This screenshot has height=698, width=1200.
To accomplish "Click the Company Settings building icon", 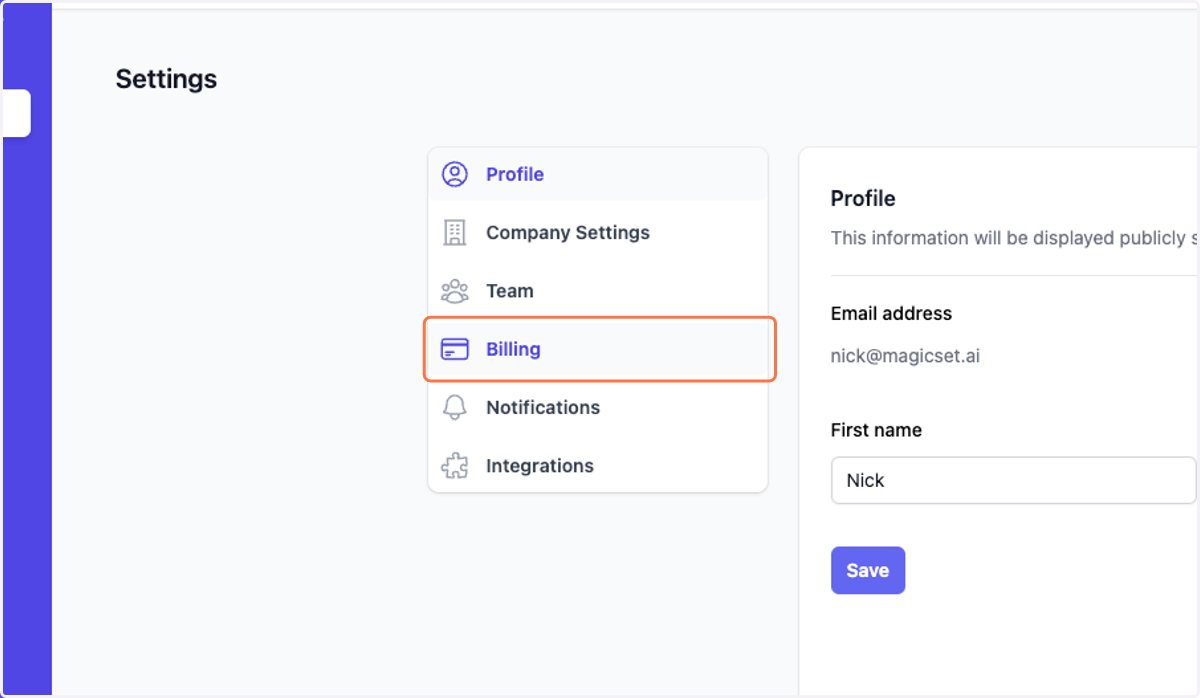I will [x=455, y=233].
